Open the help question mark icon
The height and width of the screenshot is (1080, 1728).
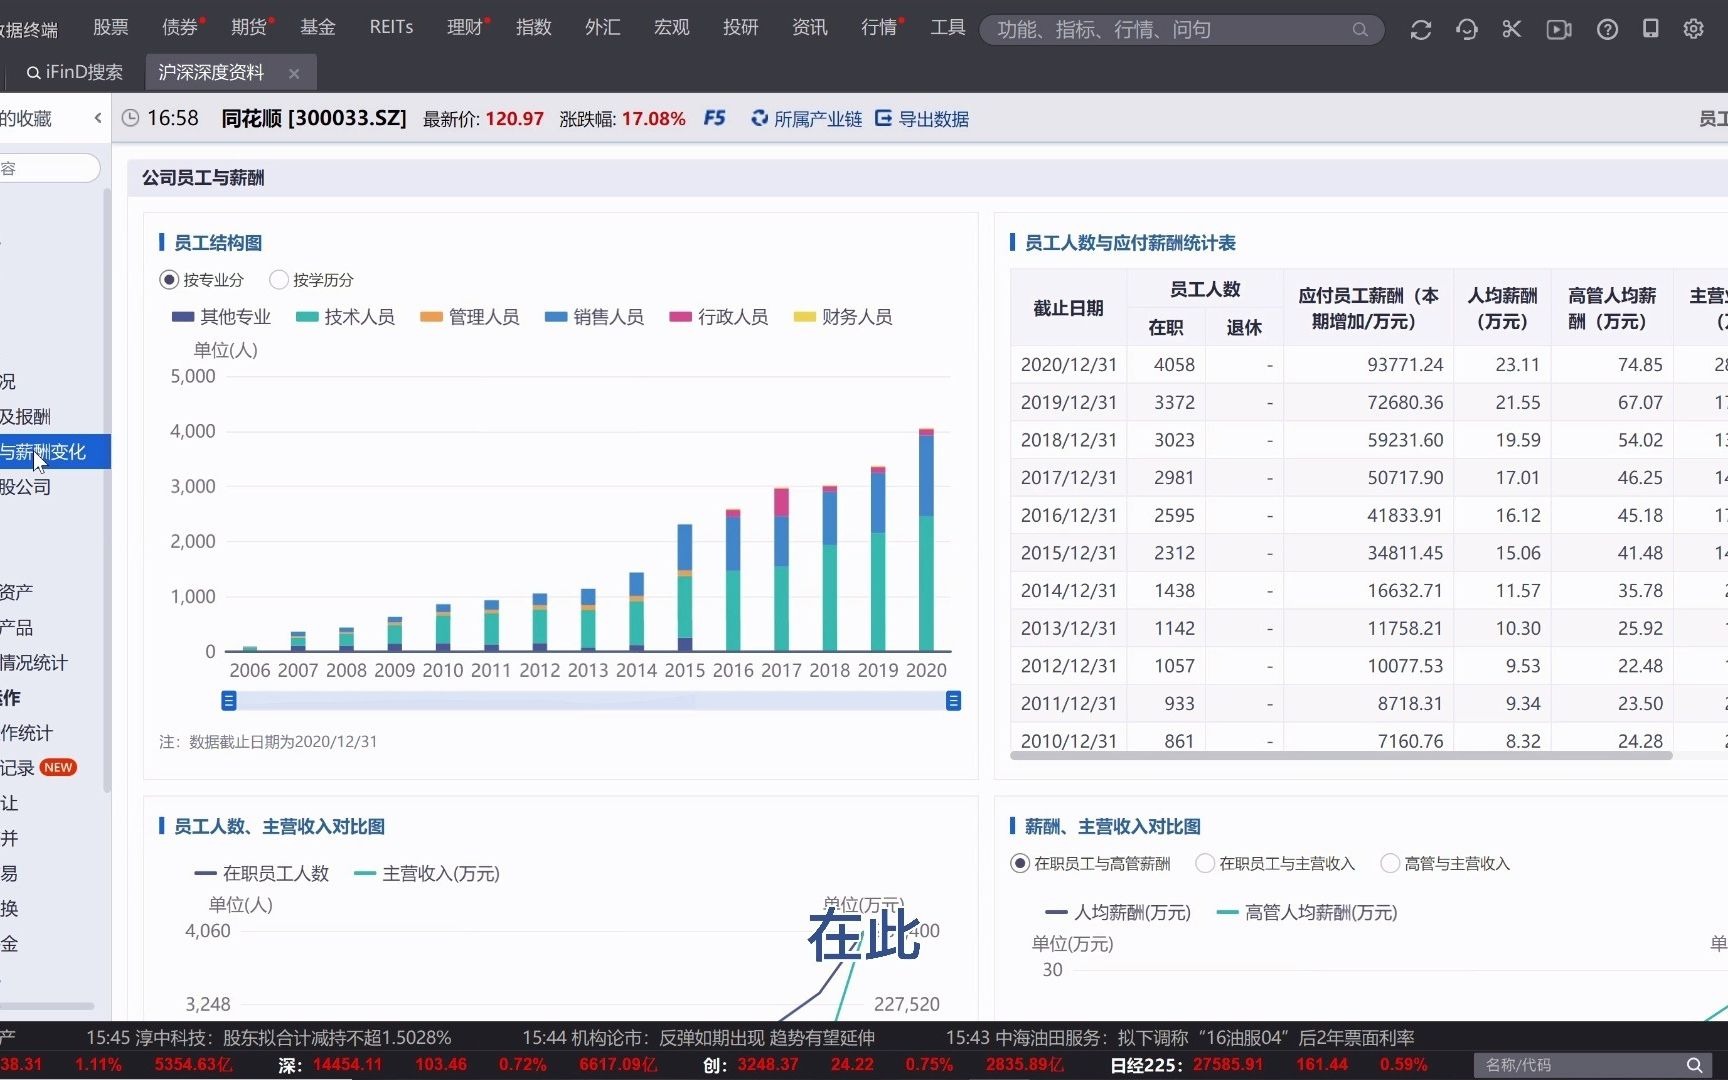1606,30
